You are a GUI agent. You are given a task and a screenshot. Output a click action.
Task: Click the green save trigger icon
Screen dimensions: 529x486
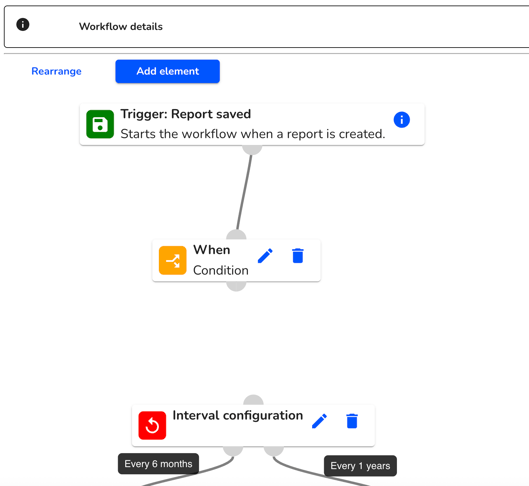[100, 124]
